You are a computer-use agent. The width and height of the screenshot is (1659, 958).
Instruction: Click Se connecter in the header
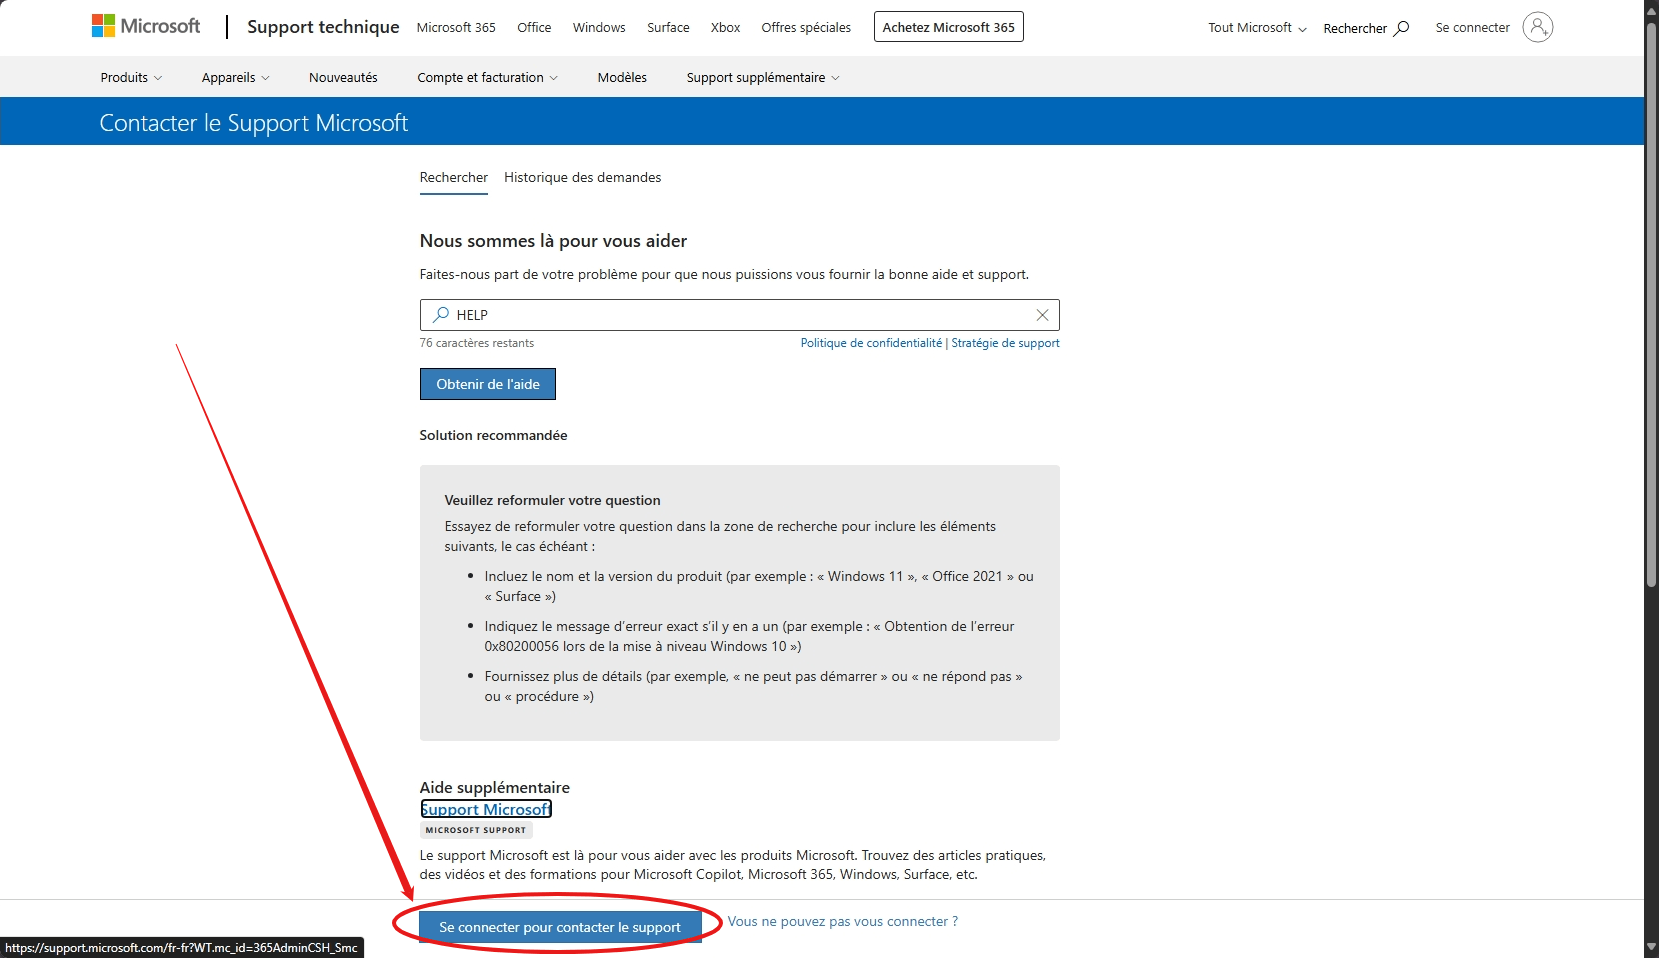pyautogui.click(x=1472, y=28)
